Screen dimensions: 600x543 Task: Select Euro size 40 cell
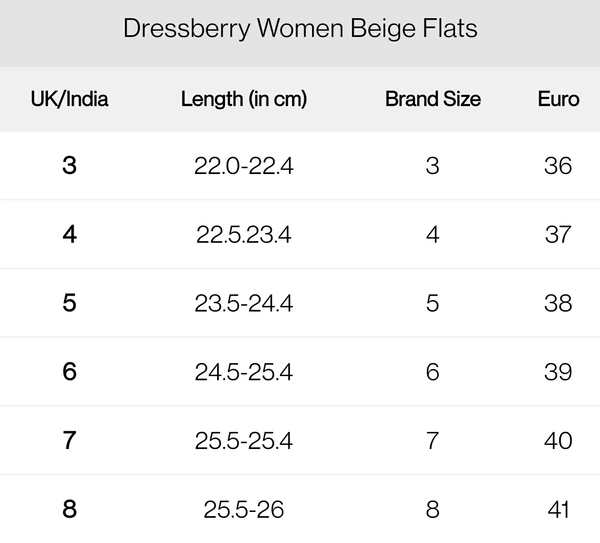(558, 441)
